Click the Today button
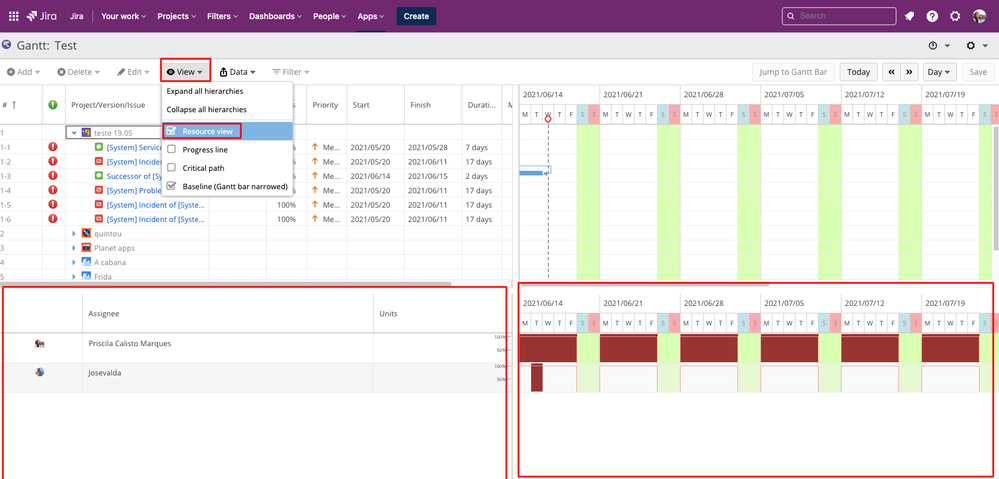999x479 pixels. pyautogui.click(x=858, y=72)
